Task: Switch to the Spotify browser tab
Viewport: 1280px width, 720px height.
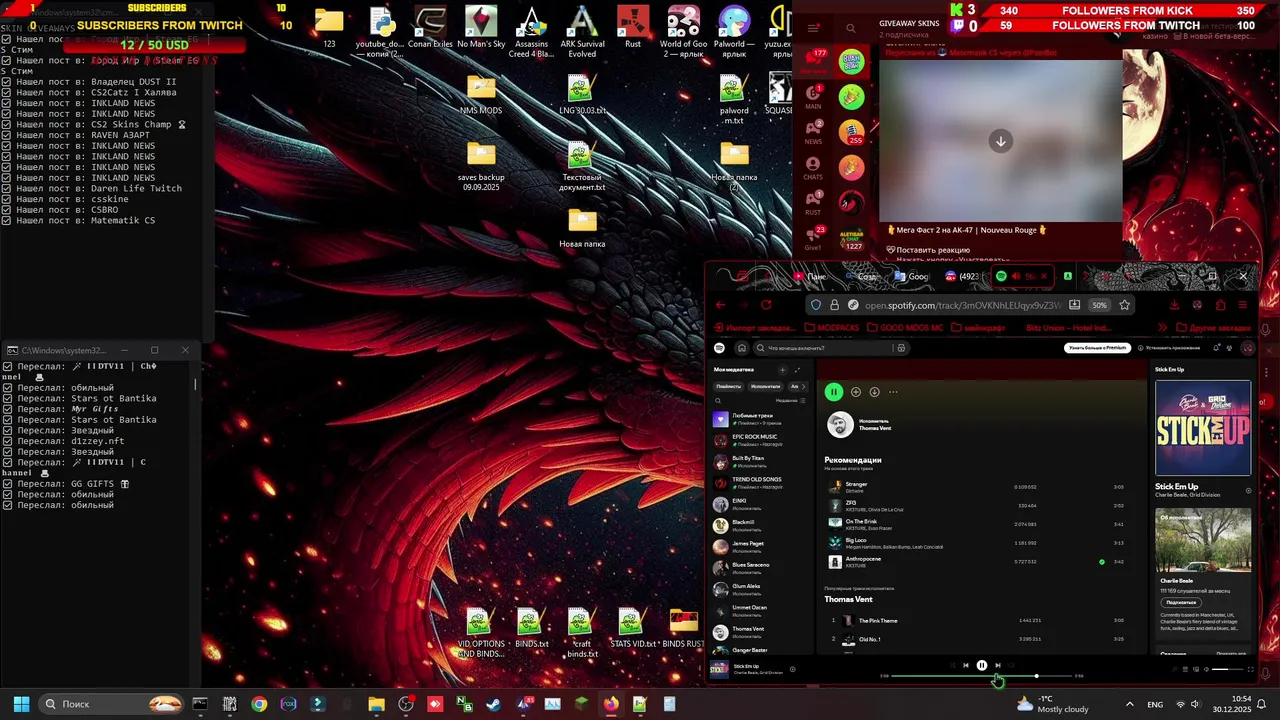Action: (1022, 276)
